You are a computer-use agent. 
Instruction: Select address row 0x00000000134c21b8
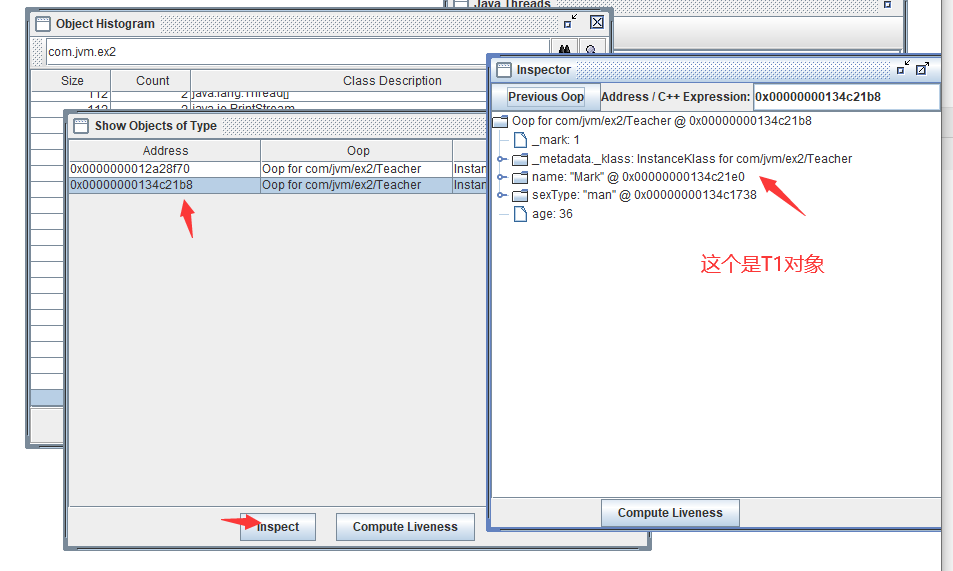pyautogui.click(x=165, y=185)
